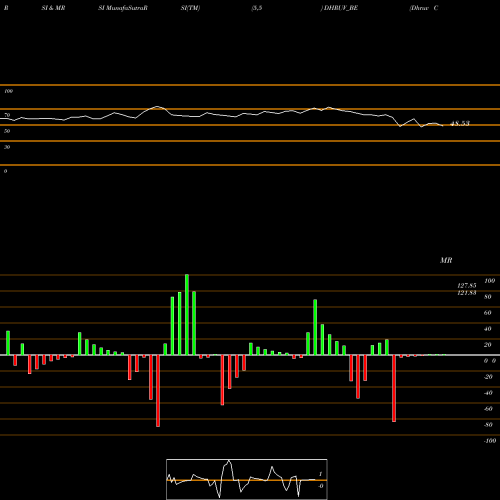The image size is (500, 500).
Task: Click the MR axis label 80
Action: (x=488, y=297)
